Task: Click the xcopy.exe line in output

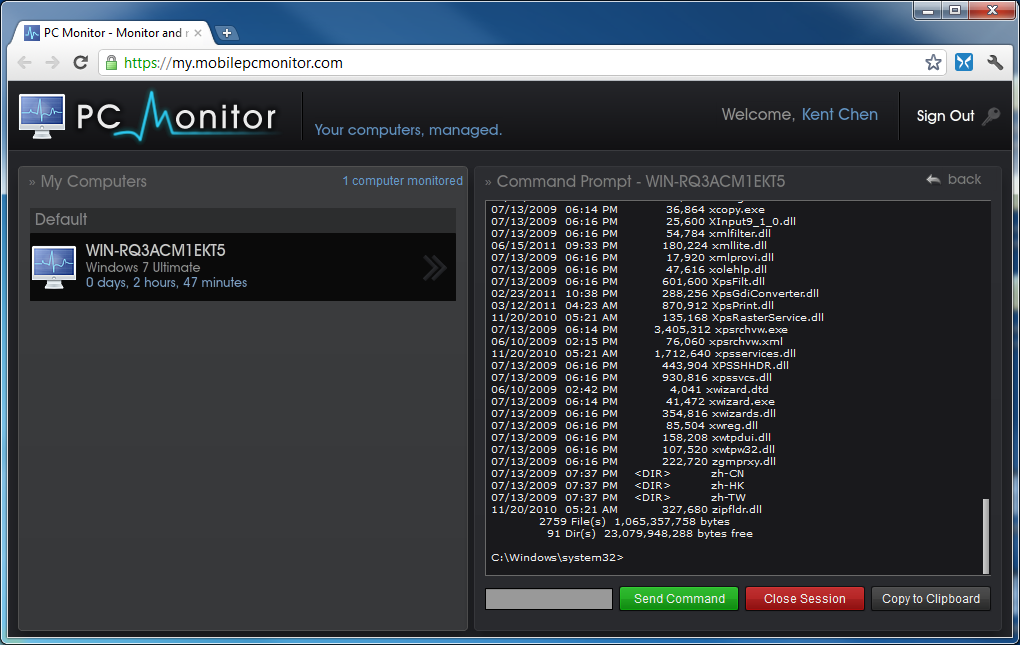Action: pos(628,209)
